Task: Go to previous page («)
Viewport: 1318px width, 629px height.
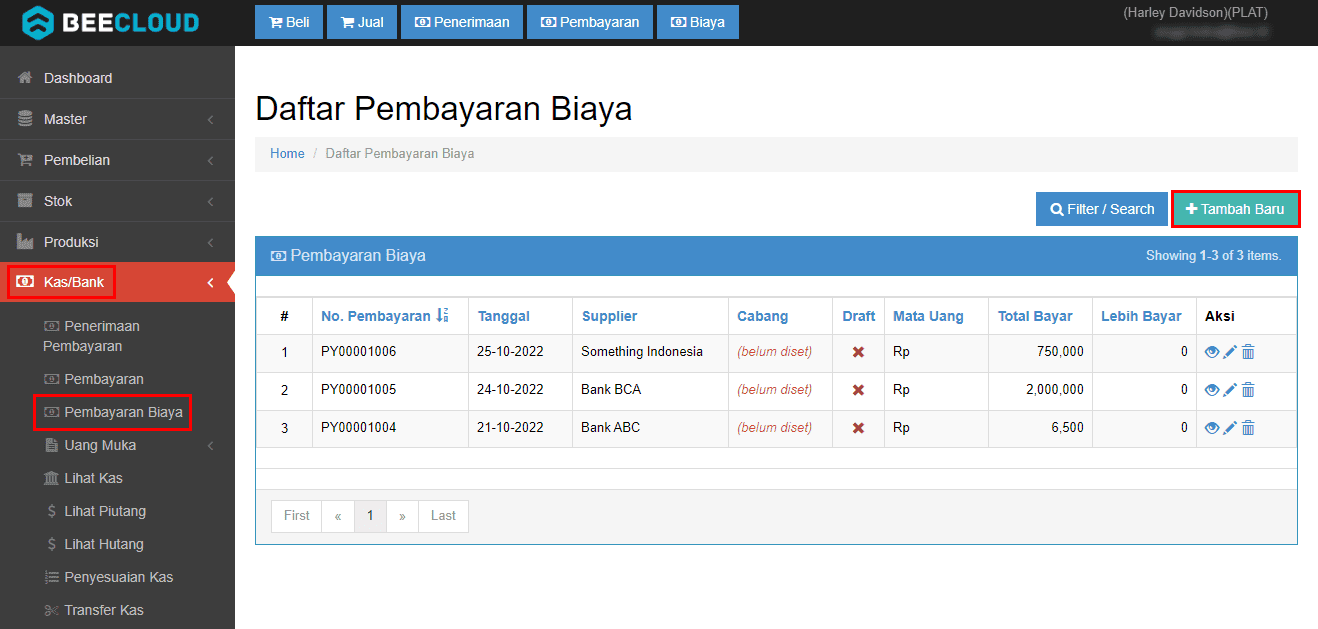Action: 338,516
